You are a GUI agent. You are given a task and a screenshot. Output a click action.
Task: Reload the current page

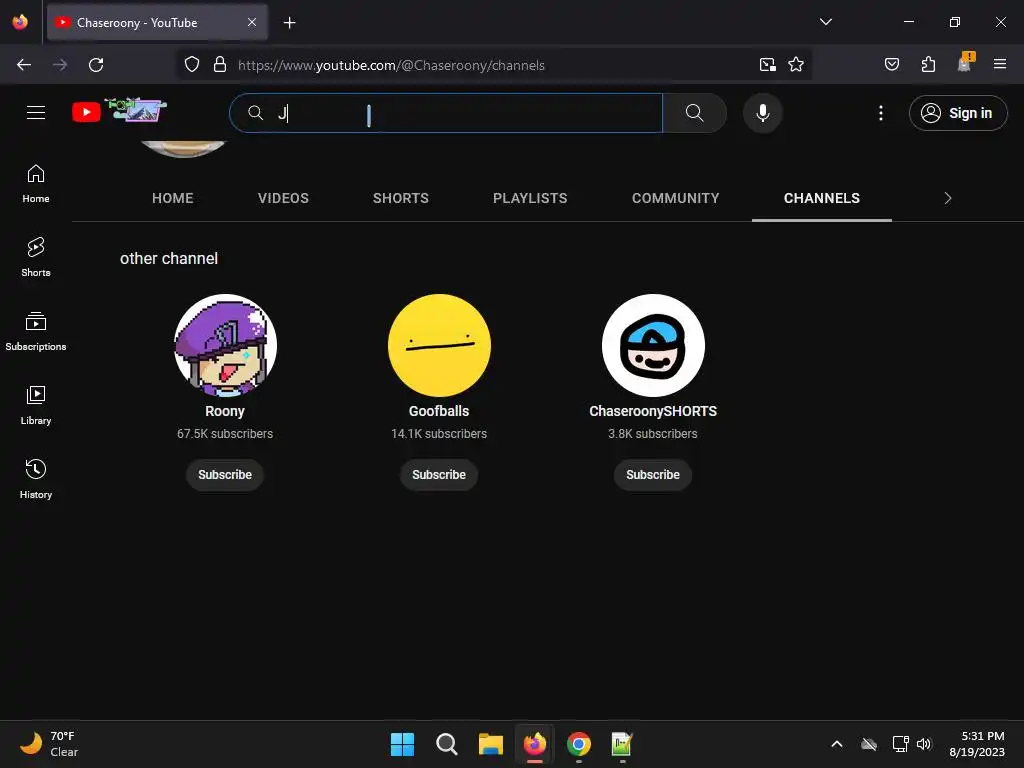[x=96, y=65]
